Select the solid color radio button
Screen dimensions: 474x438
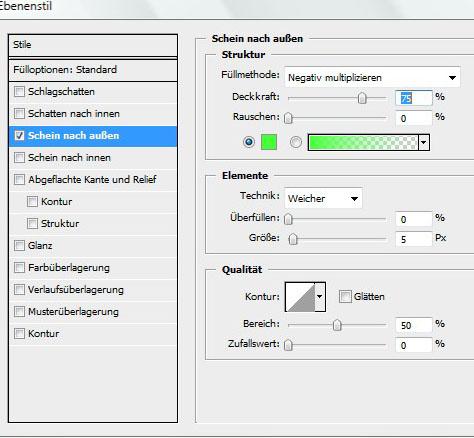pos(249,142)
